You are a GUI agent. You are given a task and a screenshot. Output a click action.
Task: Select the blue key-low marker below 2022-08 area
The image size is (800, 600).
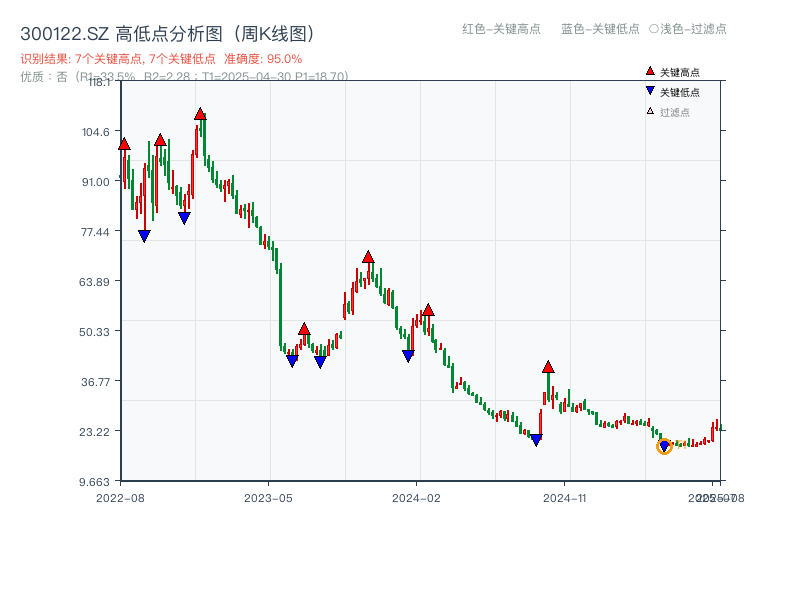point(145,234)
